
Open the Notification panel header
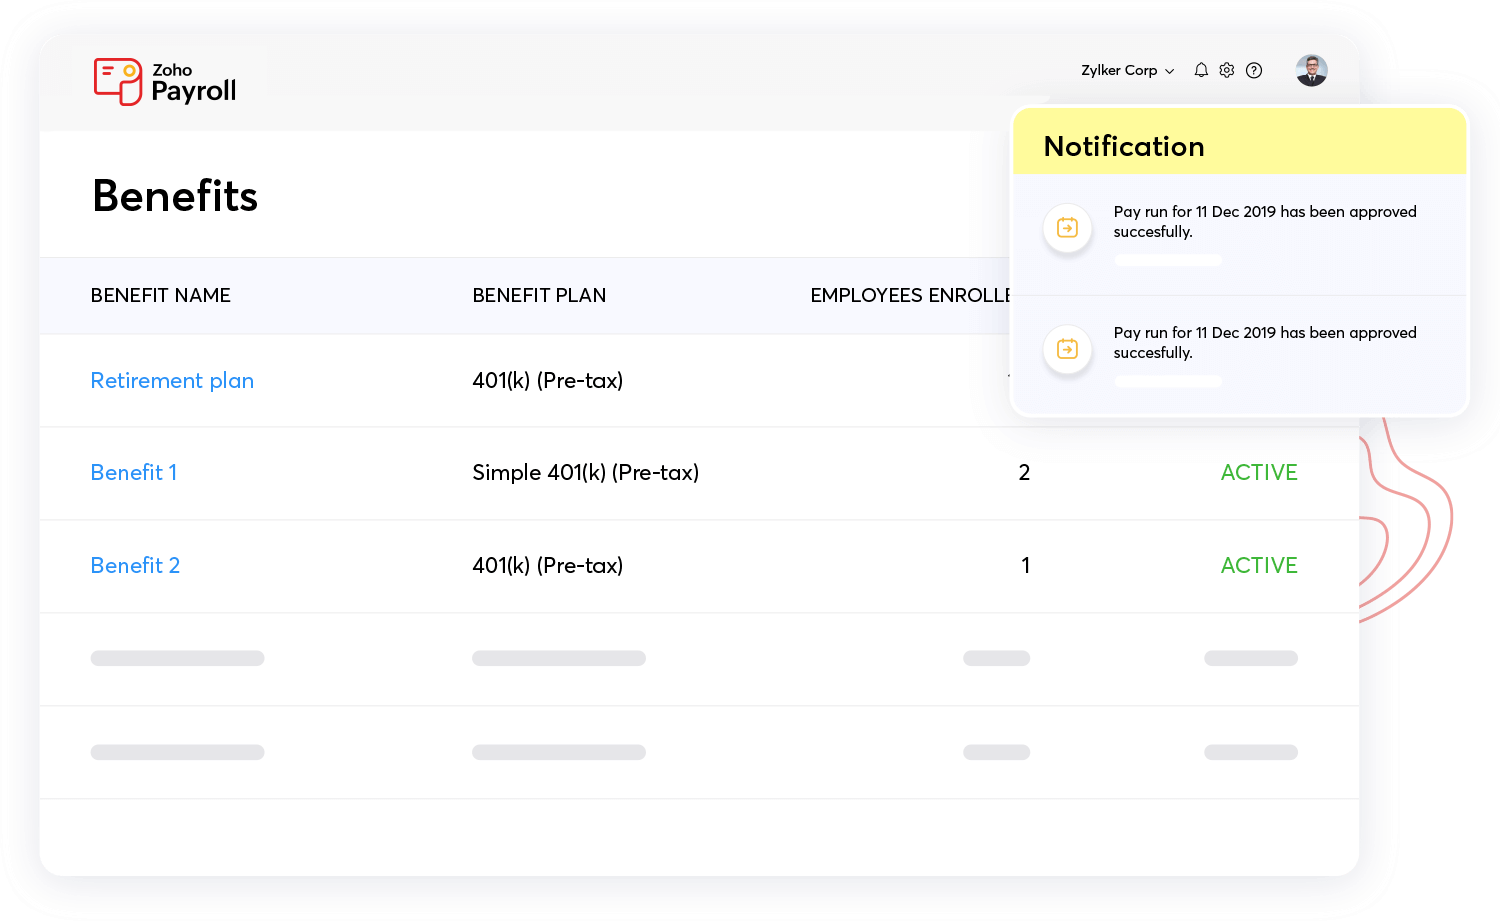1124,146
